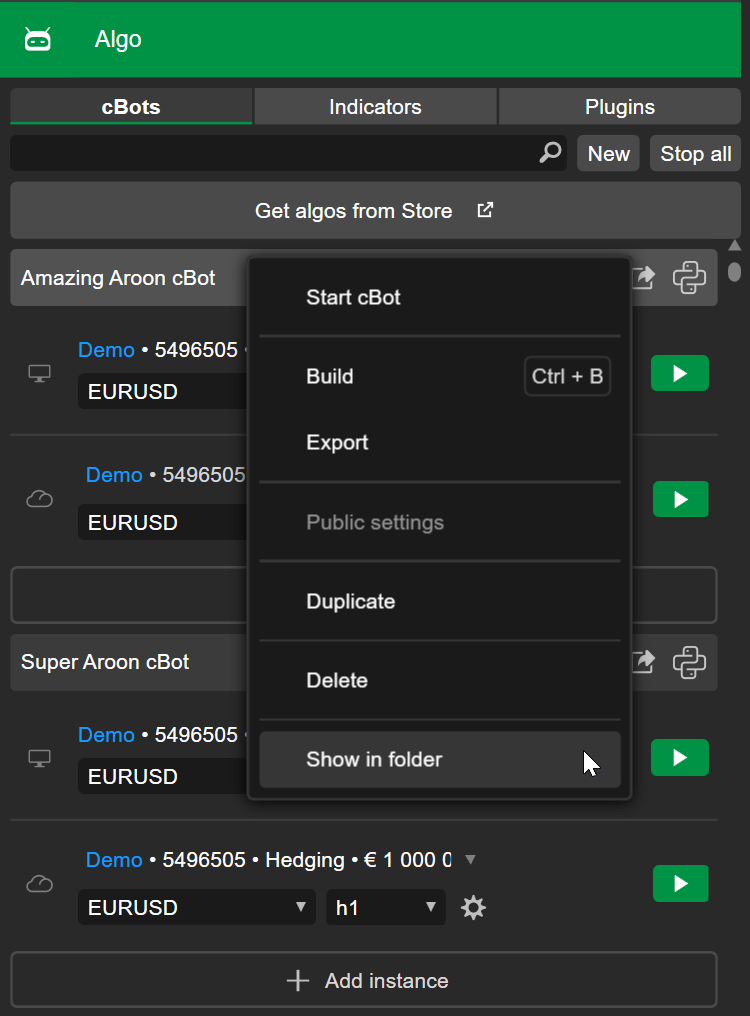
Task: Switch to the Indicators tab
Action: (375, 106)
